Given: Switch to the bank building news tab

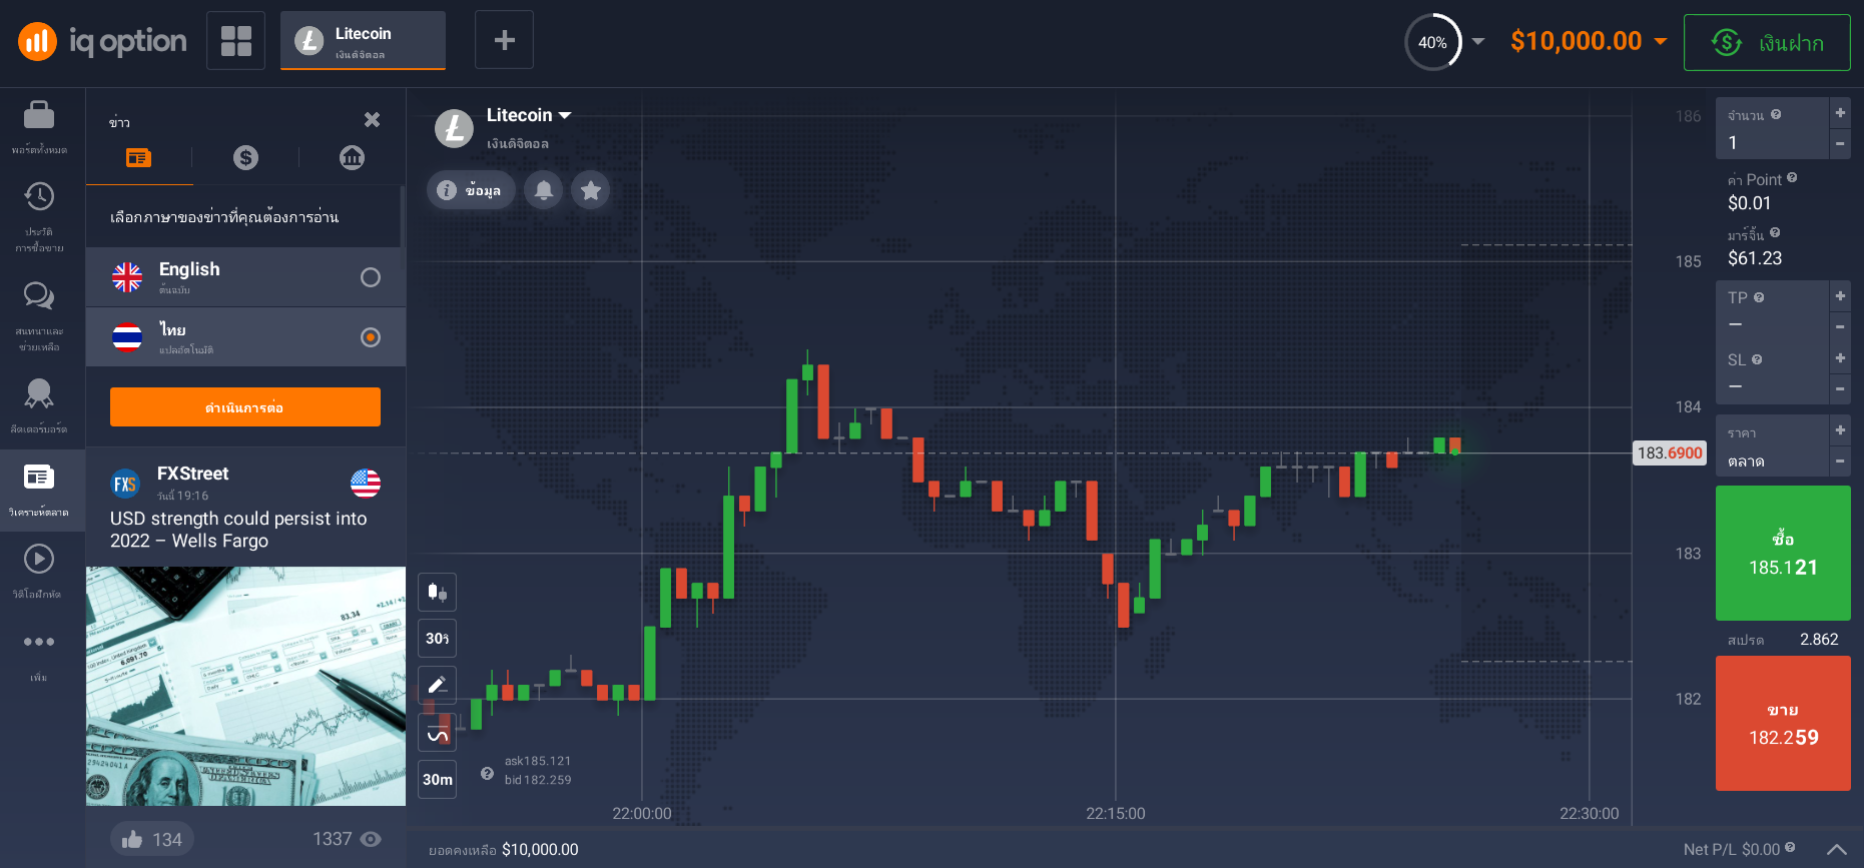Looking at the screenshot, I should point(352,157).
